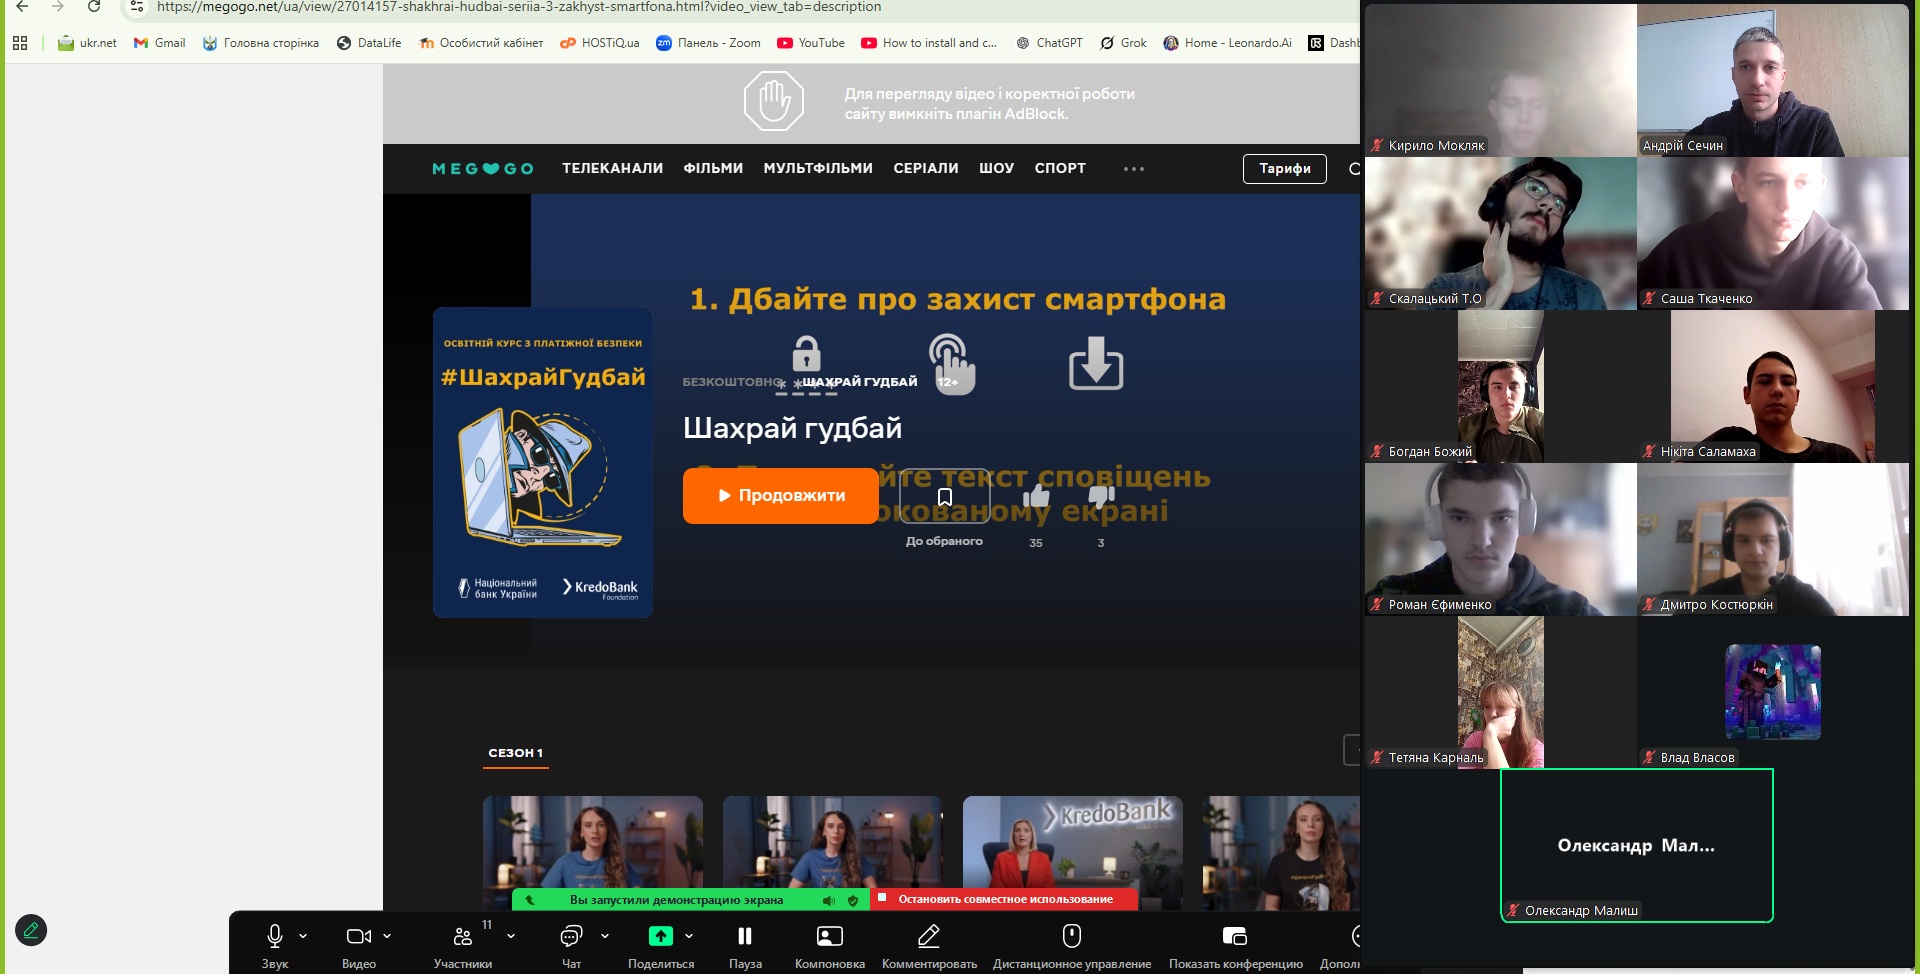The width and height of the screenshot is (1920, 974).
Task: Open the Компоновка layout options
Action: pyautogui.click(x=829, y=936)
